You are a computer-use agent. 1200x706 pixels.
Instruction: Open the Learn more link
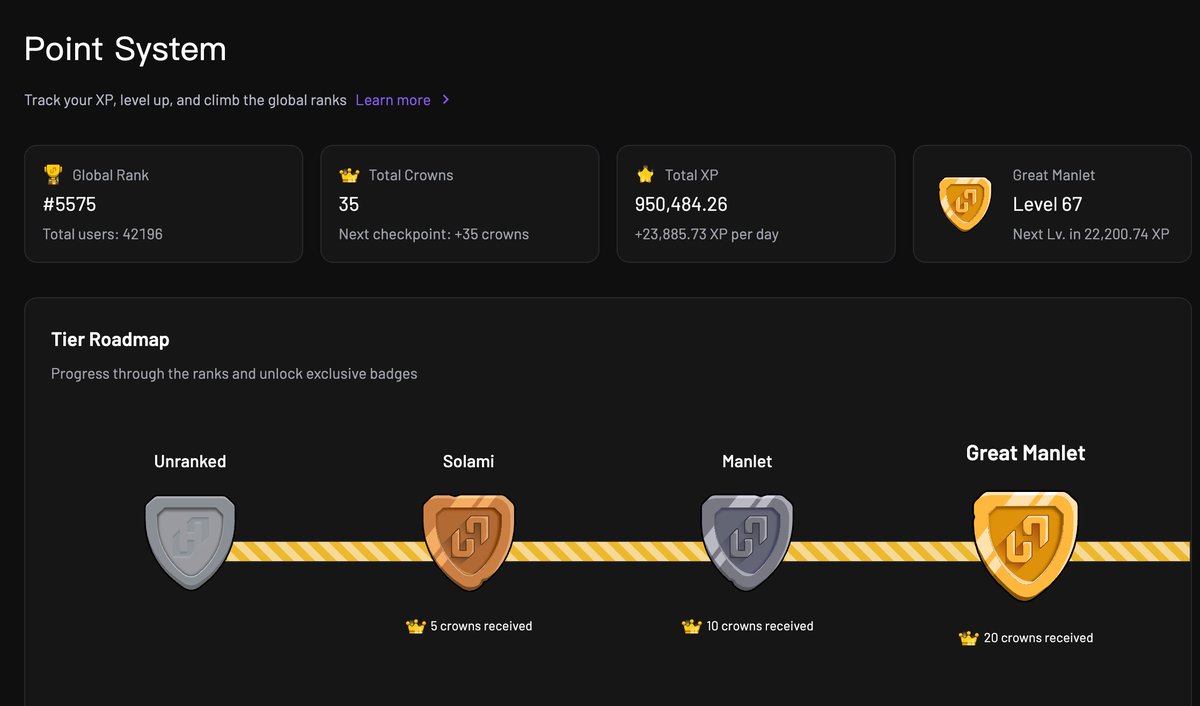pos(393,100)
